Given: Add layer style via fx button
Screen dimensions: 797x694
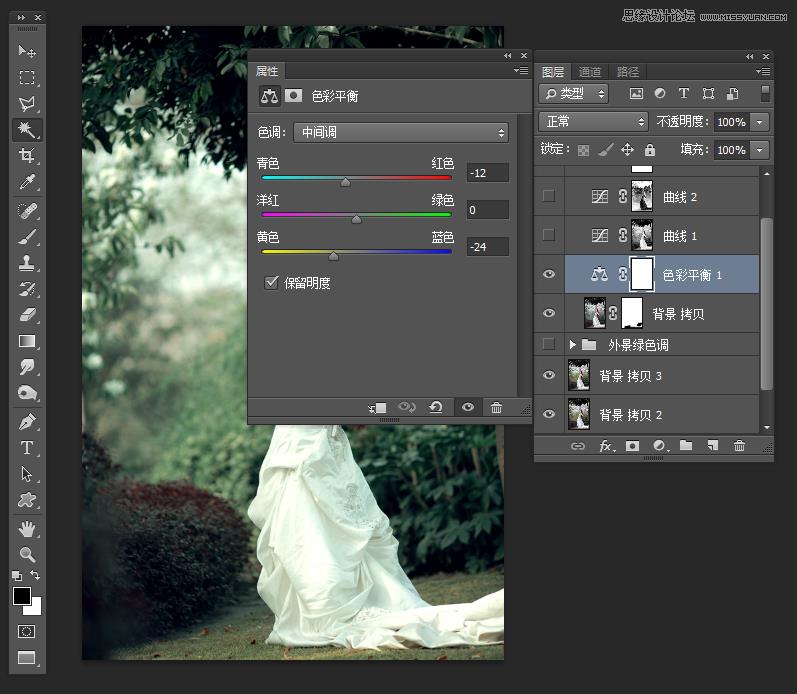Looking at the screenshot, I should 606,446.
